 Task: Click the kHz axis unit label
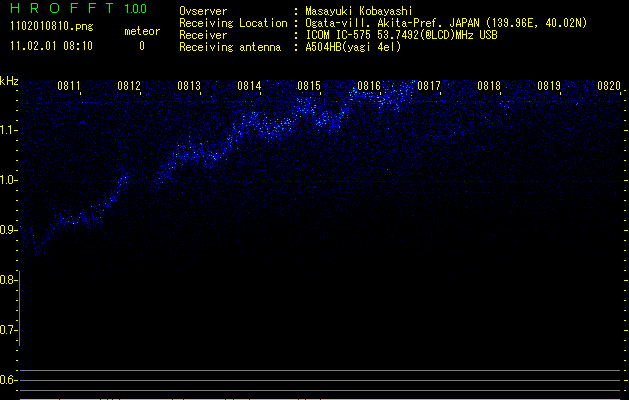coord(9,81)
